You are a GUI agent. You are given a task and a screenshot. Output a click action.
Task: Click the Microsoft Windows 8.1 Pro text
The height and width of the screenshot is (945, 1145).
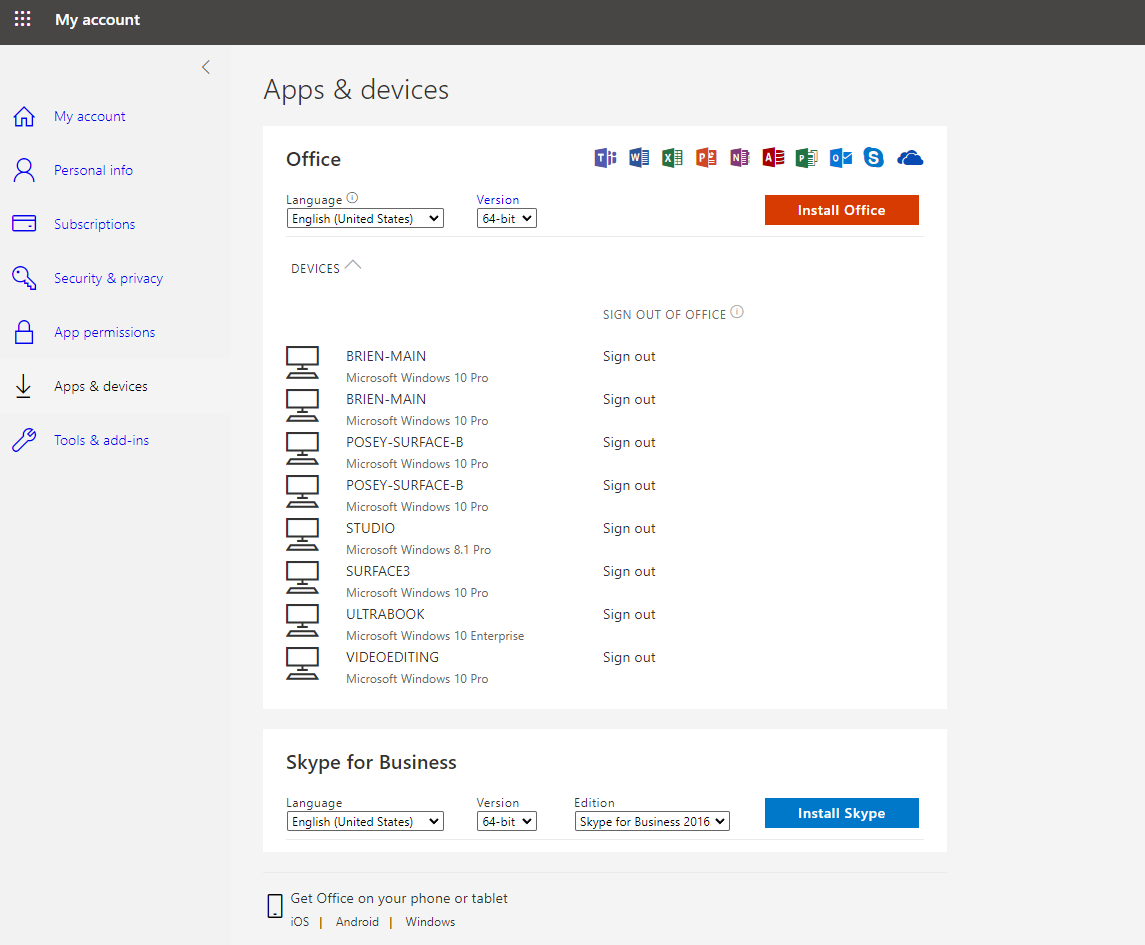[418, 550]
